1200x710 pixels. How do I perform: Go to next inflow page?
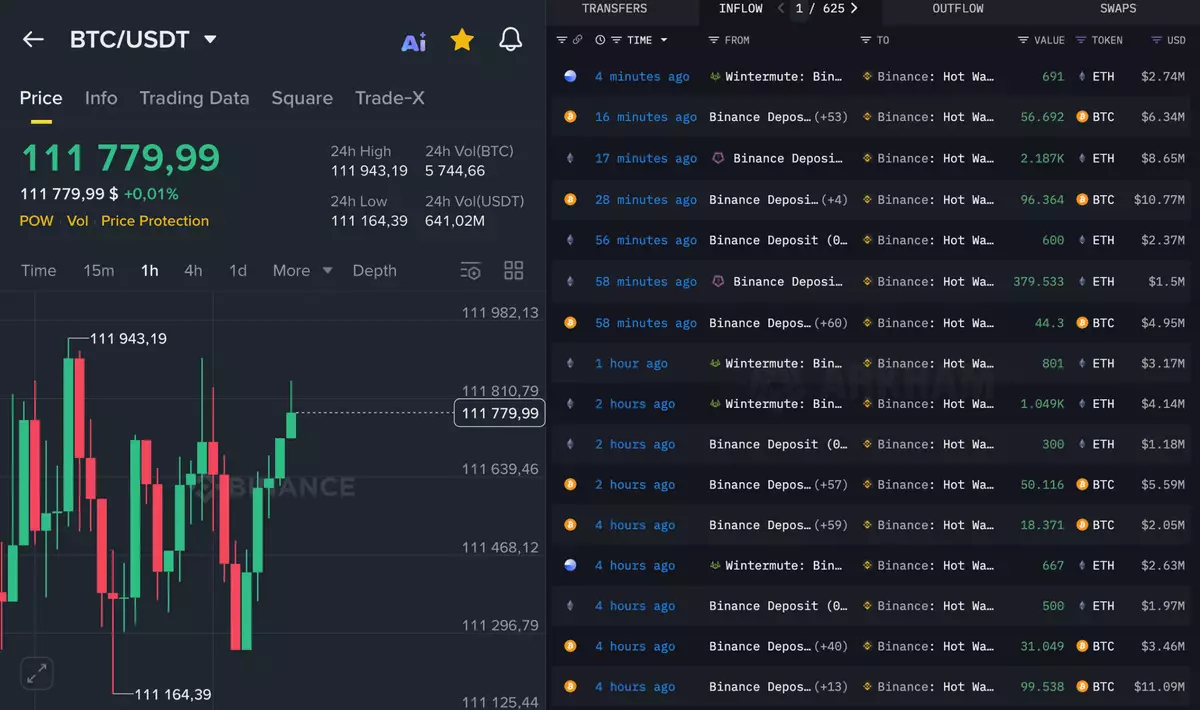pyautogui.click(x=853, y=9)
